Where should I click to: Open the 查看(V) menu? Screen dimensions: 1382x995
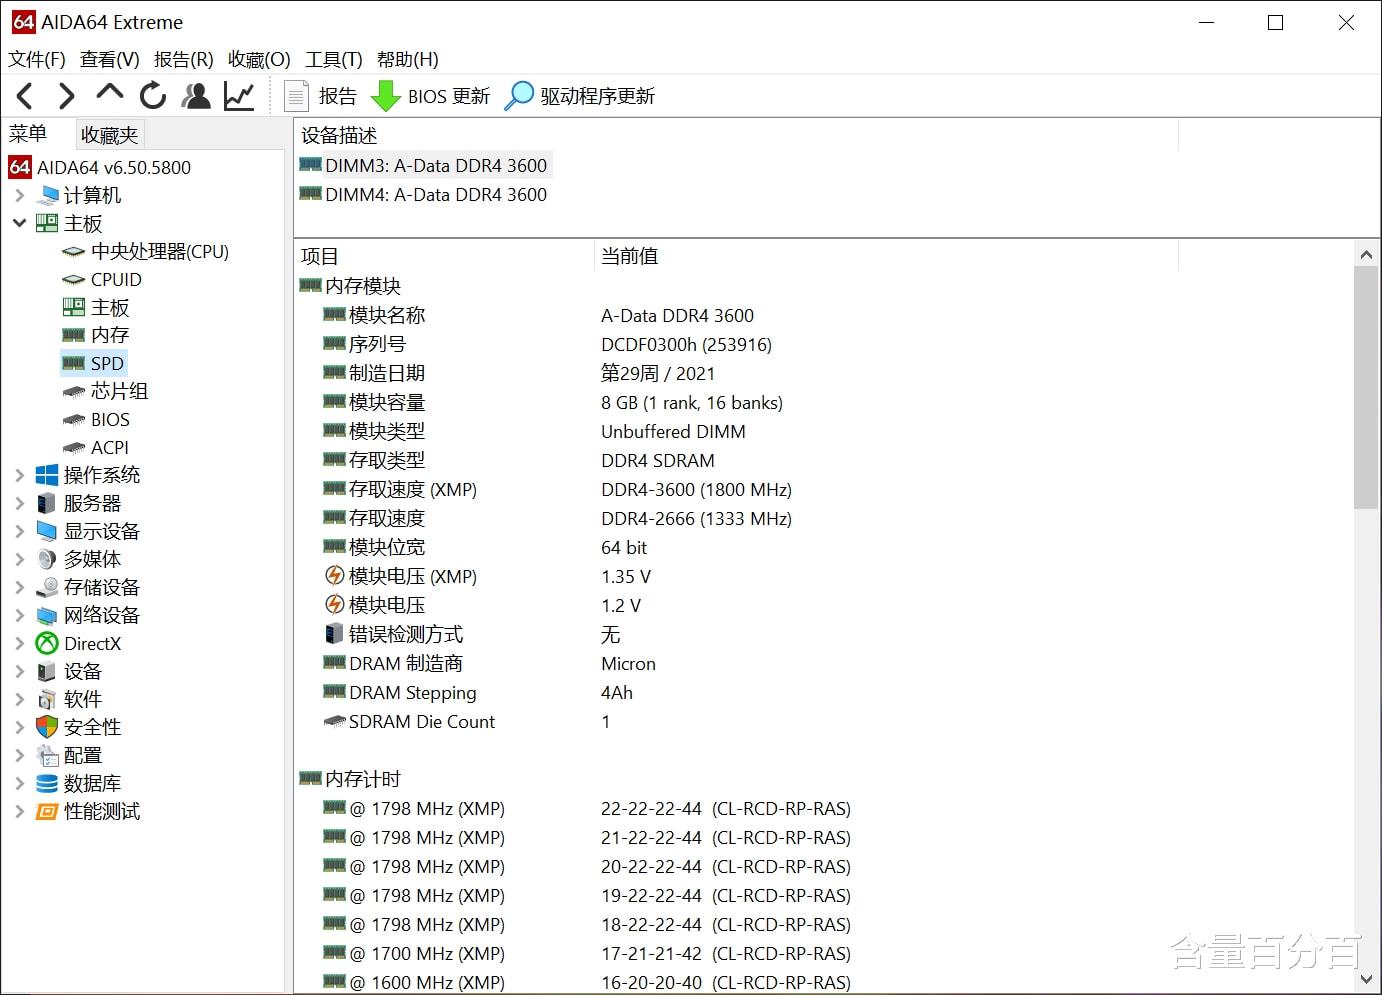[x=110, y=59]
